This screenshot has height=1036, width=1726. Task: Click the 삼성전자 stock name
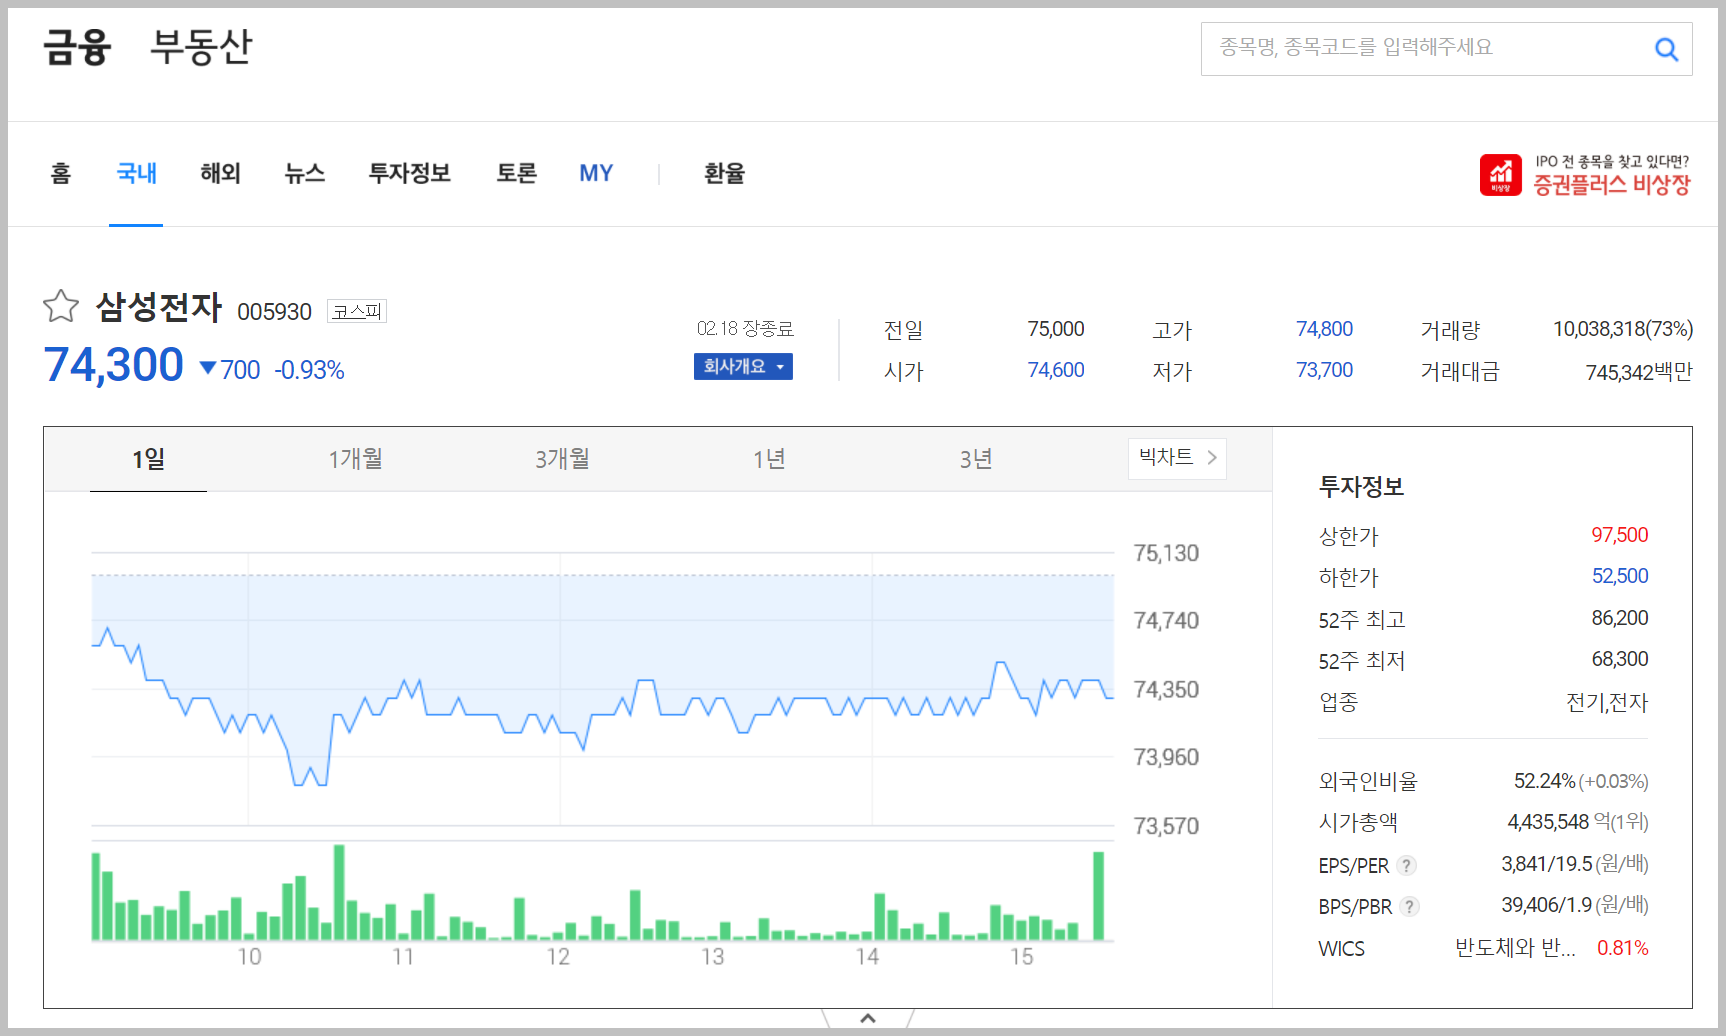[x=159, y=307]
